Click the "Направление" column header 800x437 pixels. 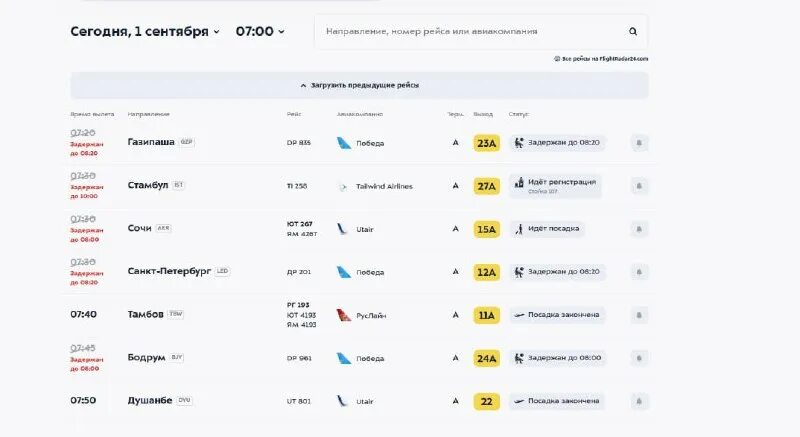(149, 114)
